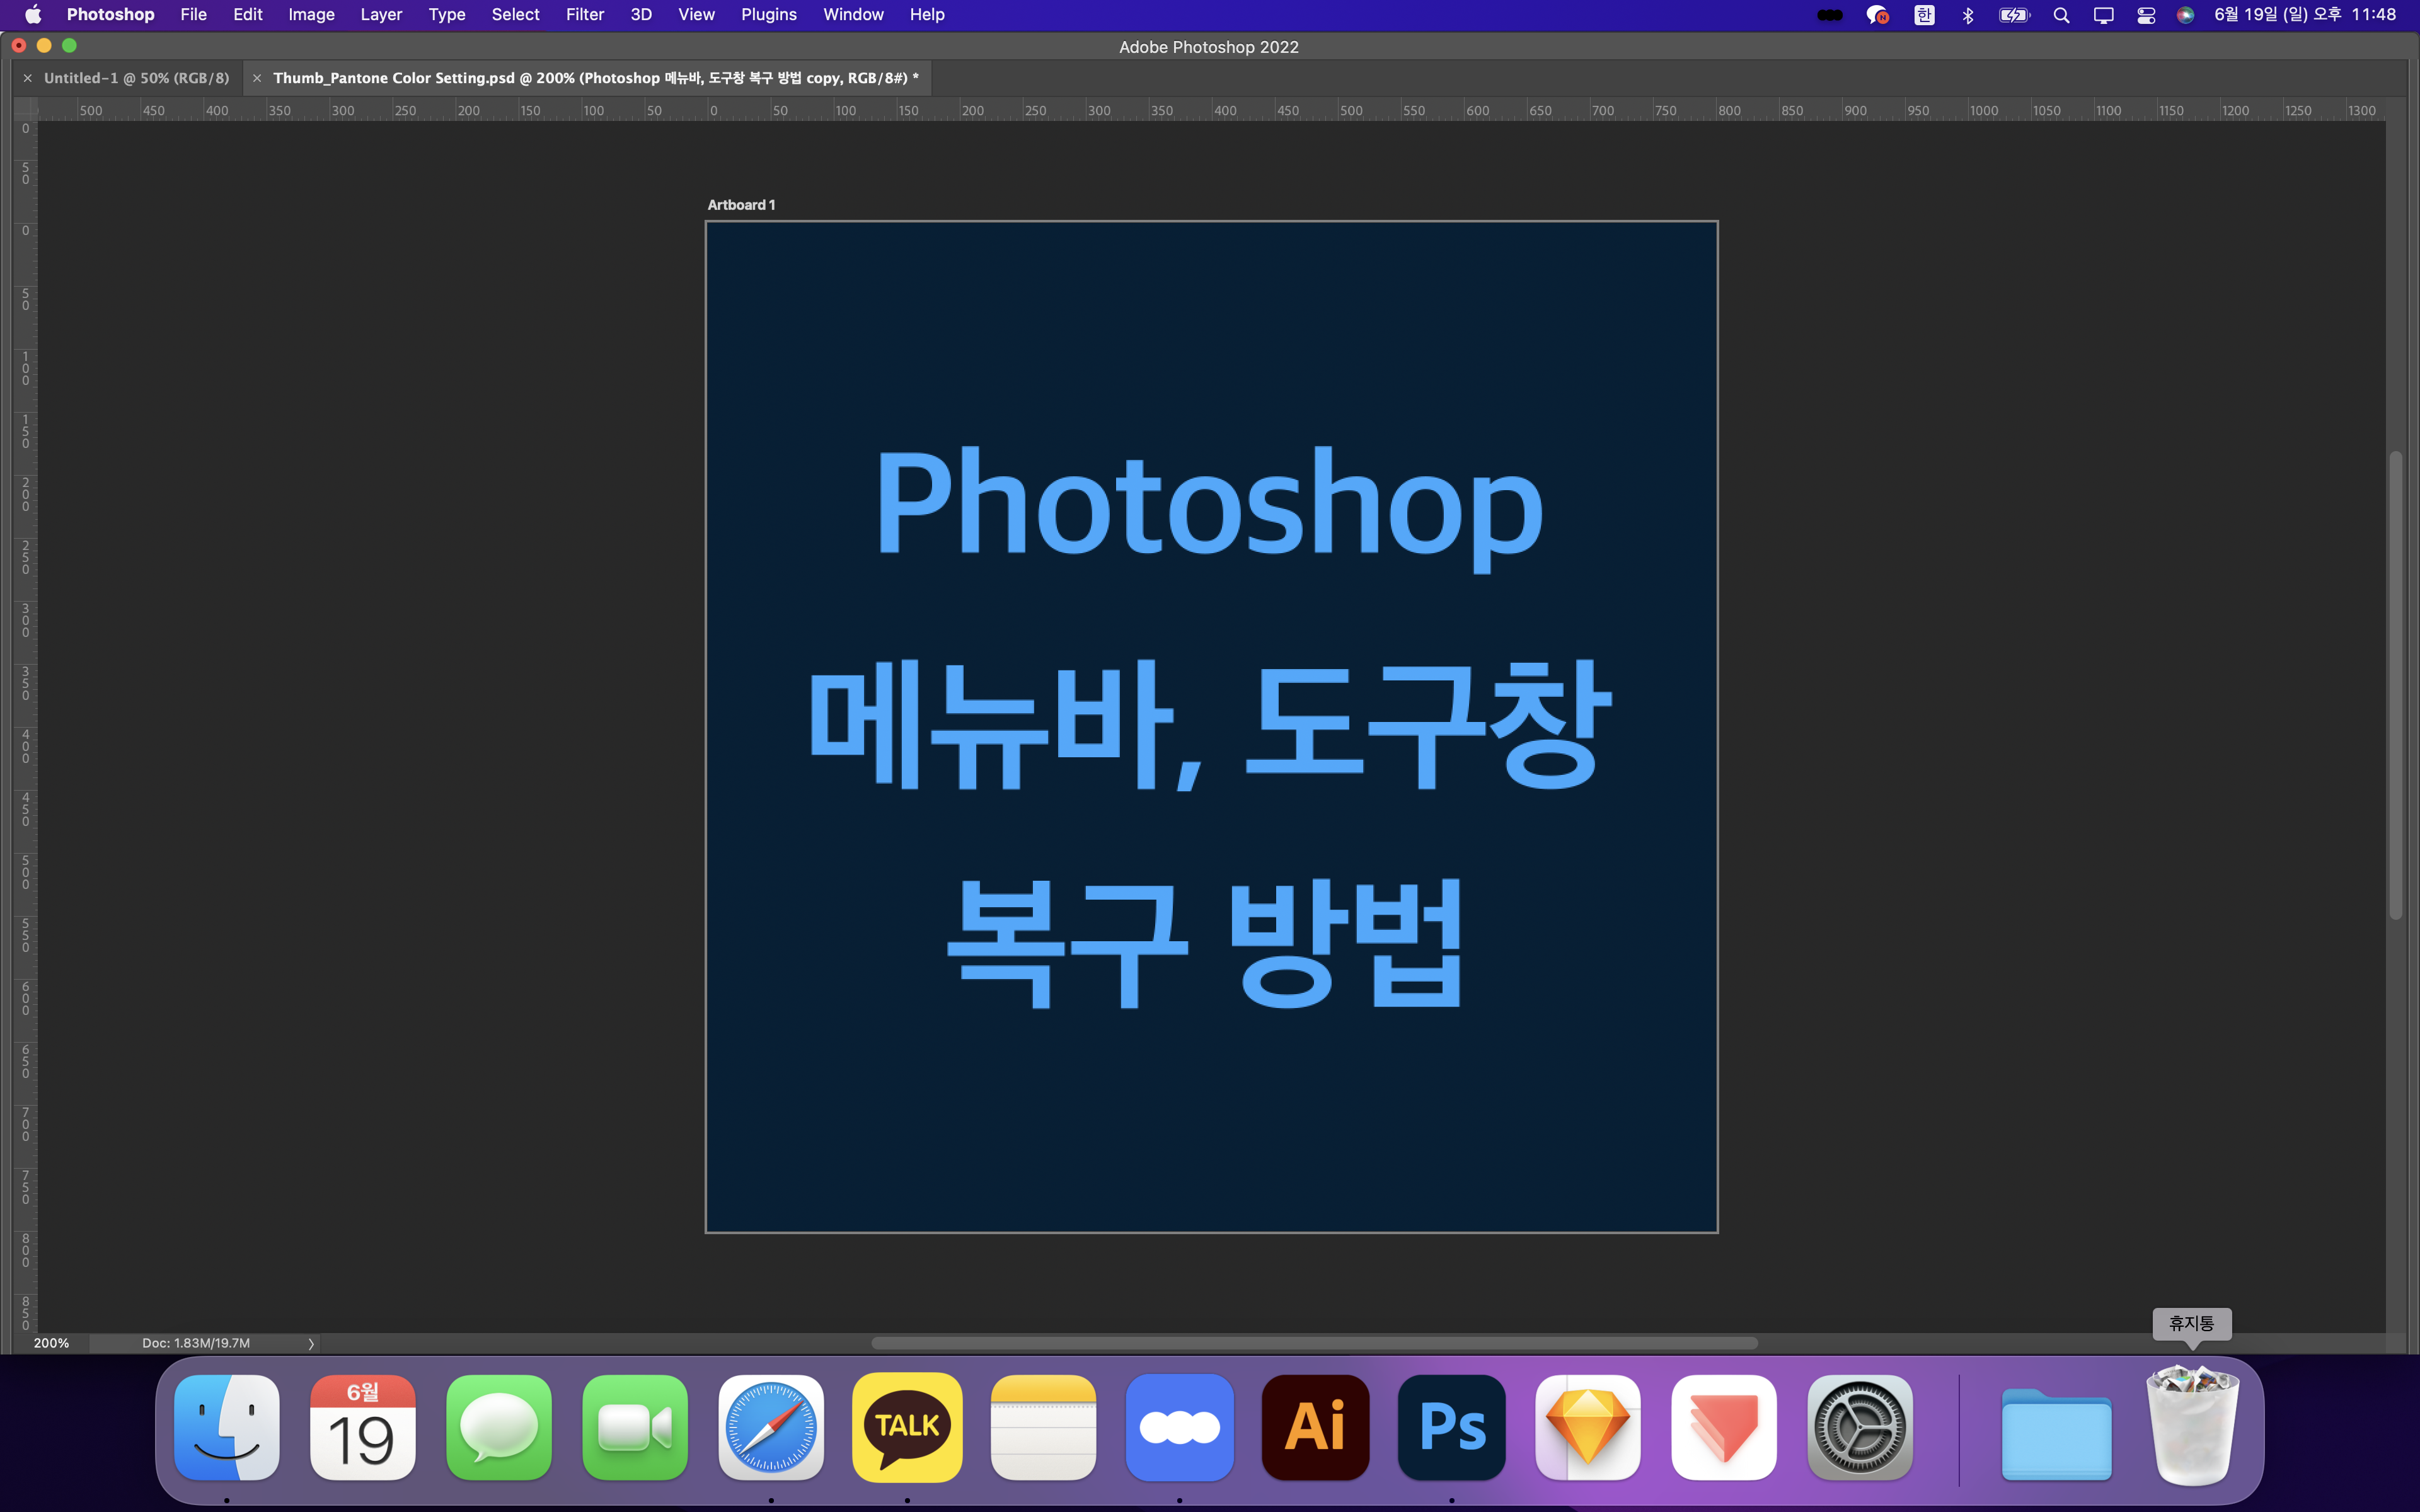Open the Image menu
2420x1512 pixels.
tap(311, 14)
